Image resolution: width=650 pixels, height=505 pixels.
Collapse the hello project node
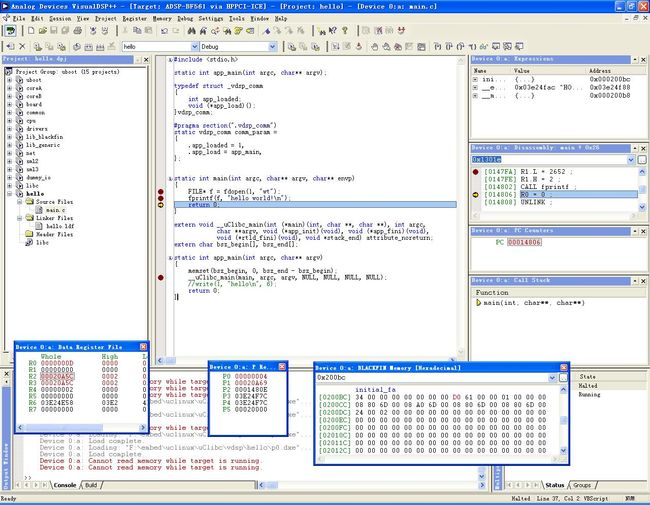tap(10, 194)
